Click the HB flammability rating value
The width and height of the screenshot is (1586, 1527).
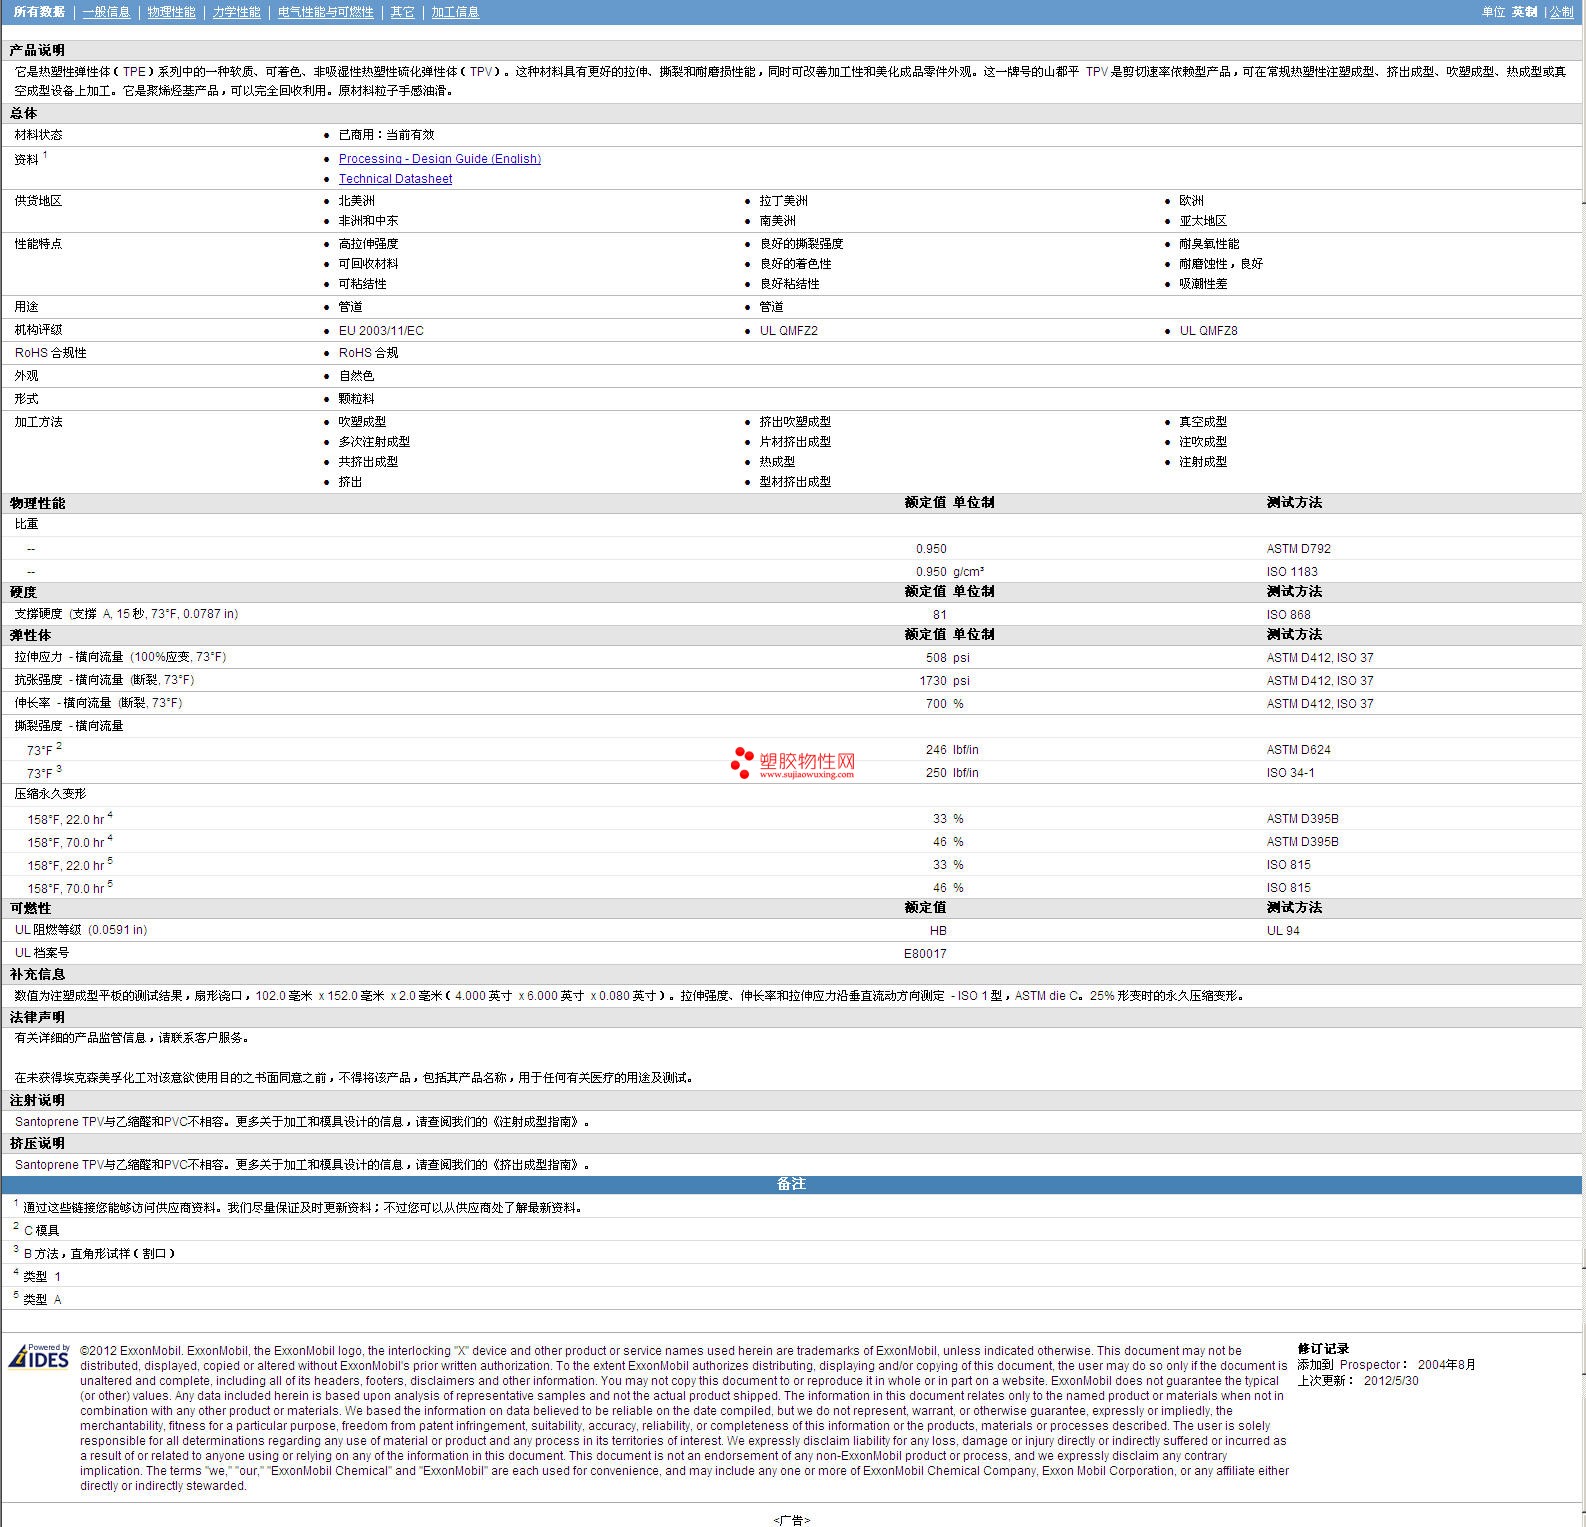click(938, 931)
